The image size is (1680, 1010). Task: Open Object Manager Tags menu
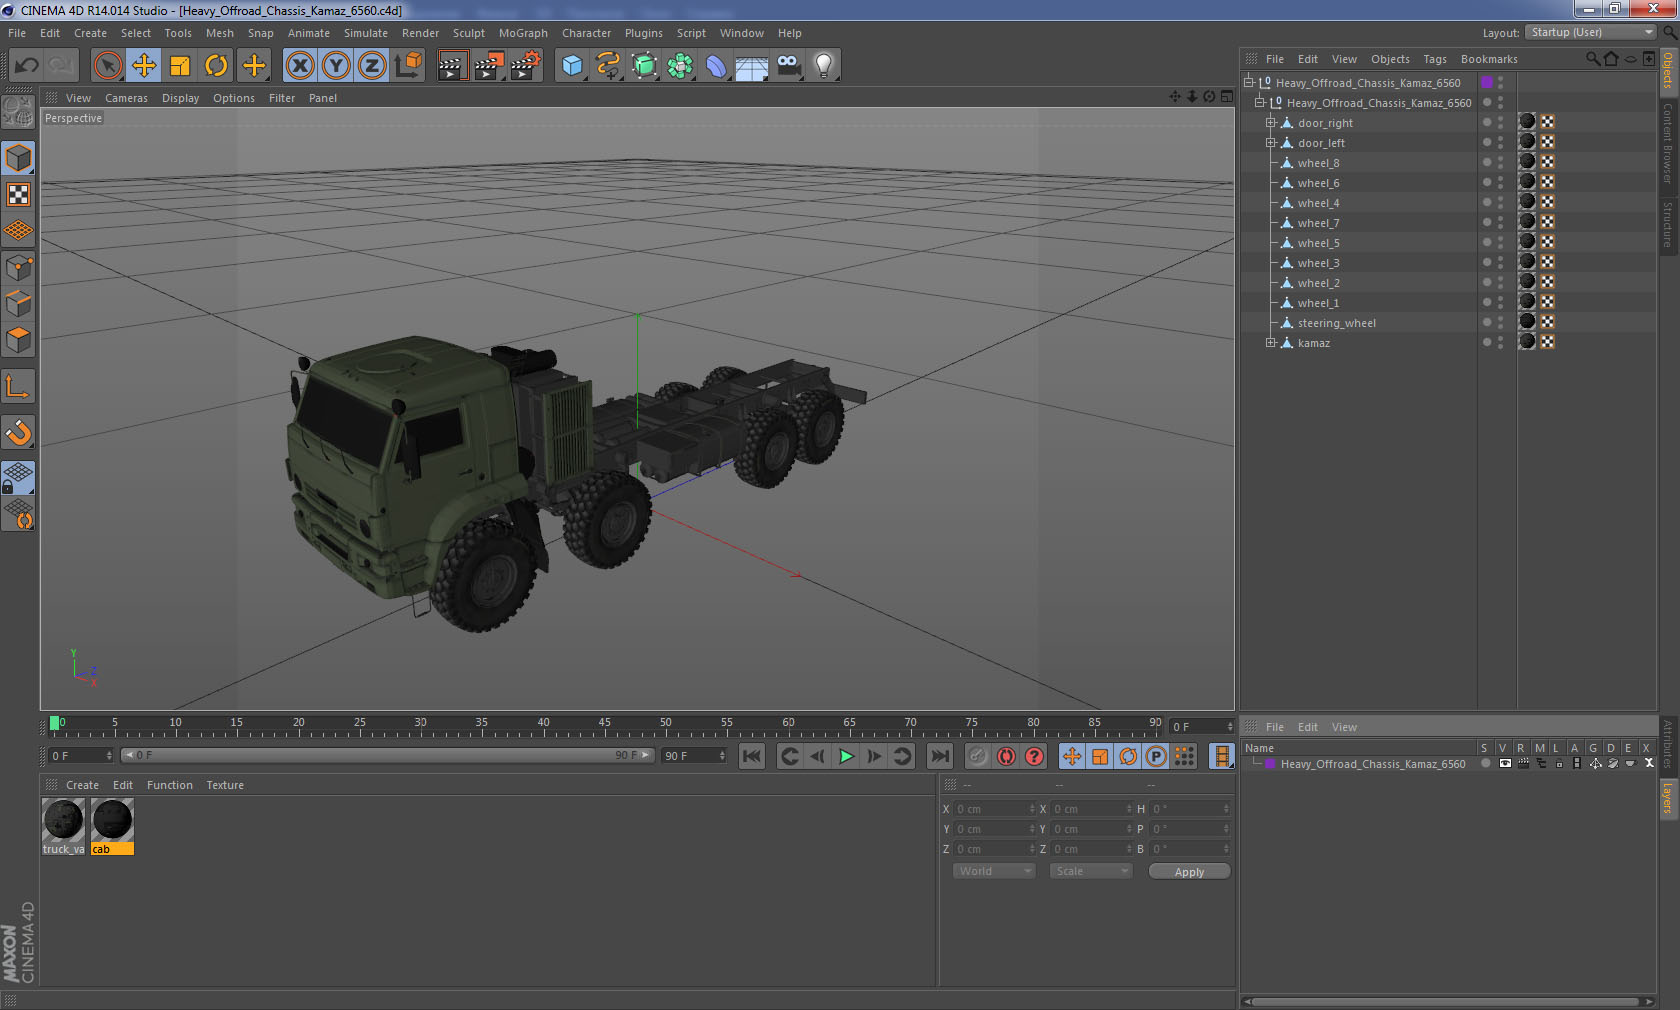click(x=1435, y=59)
